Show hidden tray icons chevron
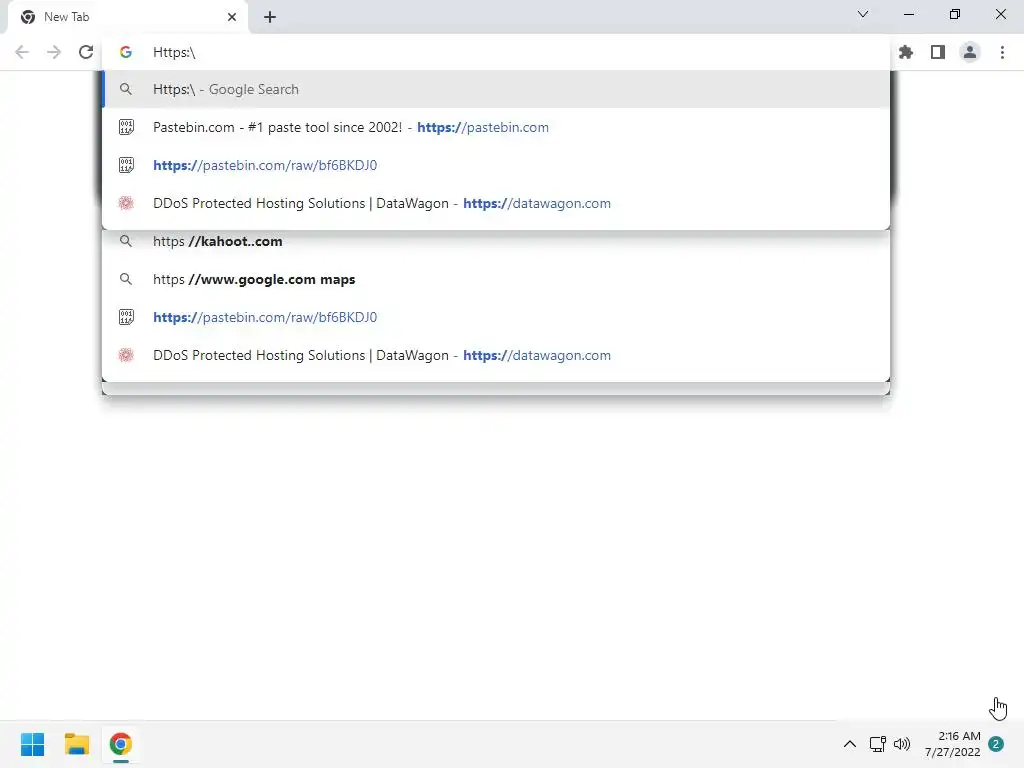 point(850,744)
